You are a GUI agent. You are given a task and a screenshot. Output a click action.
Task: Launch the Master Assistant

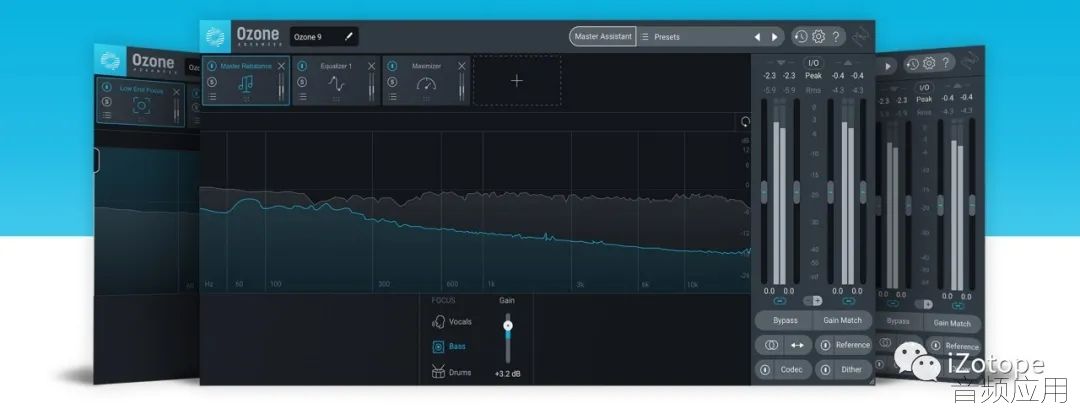(x=603, y=37)
